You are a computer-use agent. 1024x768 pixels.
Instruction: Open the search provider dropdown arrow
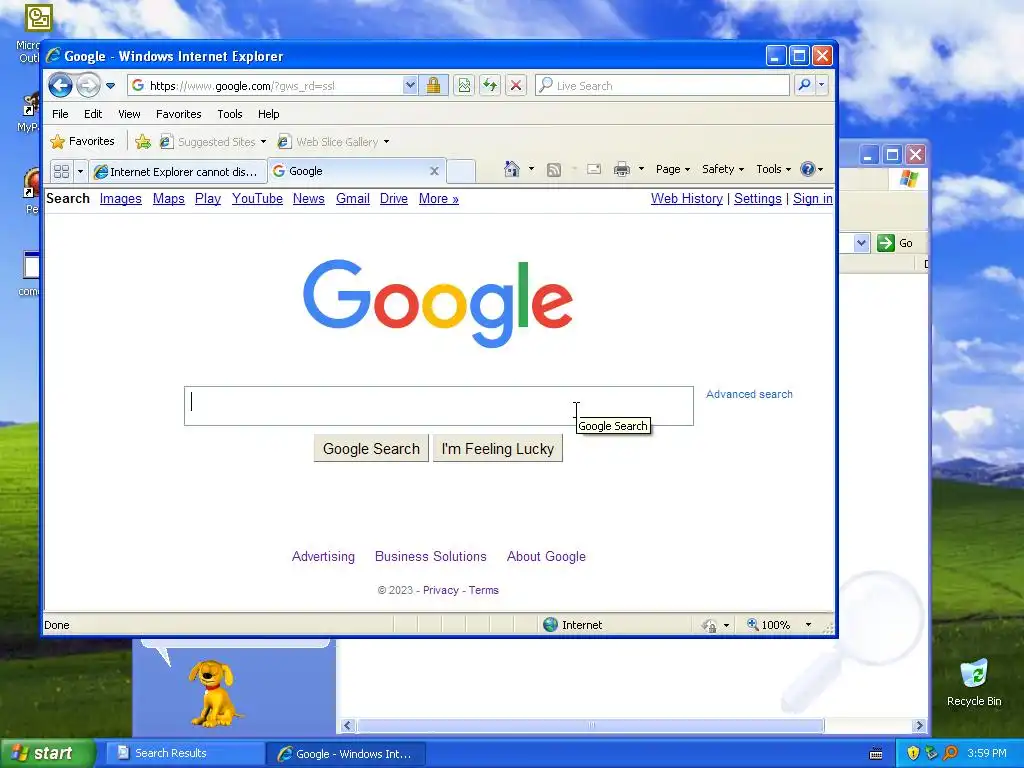(x=822, y=86)
